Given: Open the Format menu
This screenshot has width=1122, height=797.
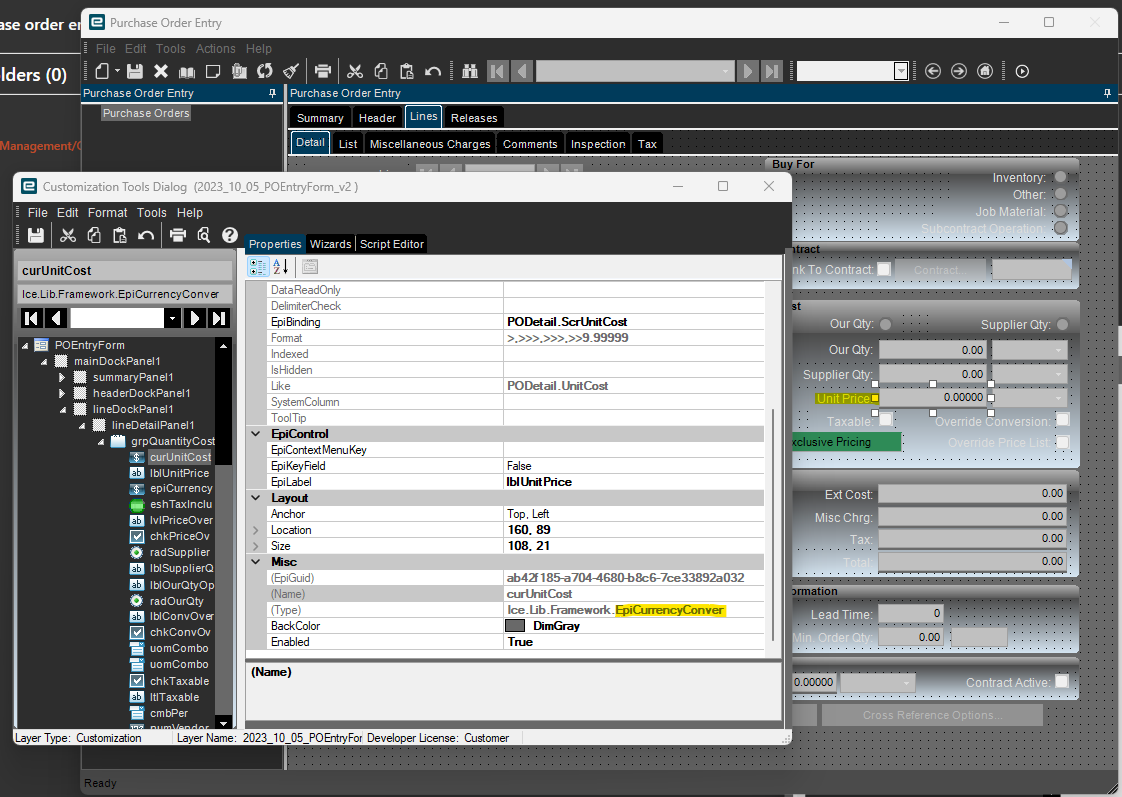Looking at the screenshot, I should (x=107, y=212).
